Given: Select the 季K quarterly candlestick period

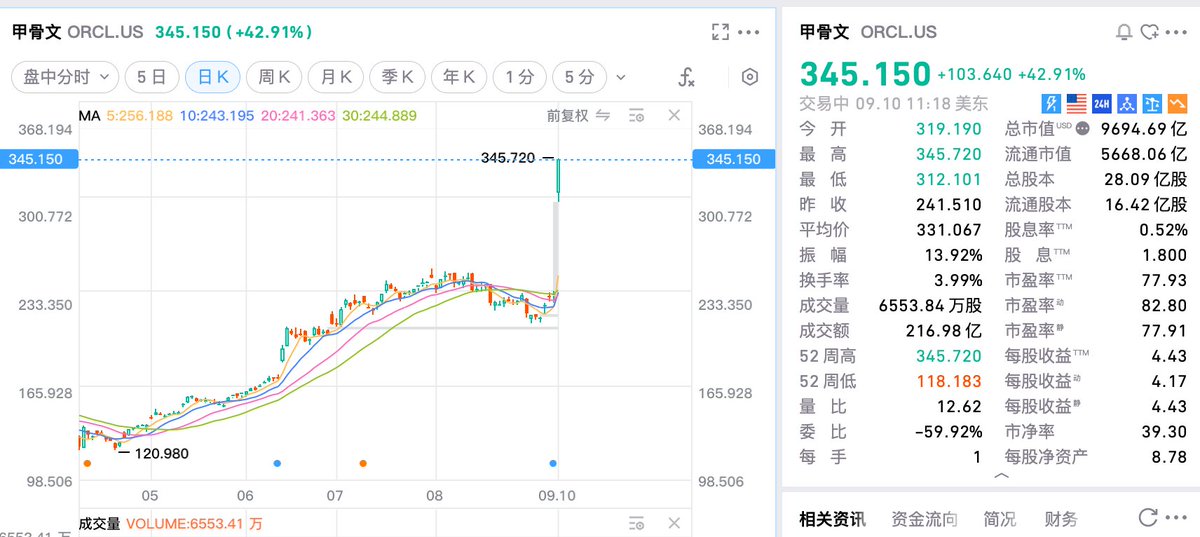Looking at the screenshot, I should click(397, 77).
